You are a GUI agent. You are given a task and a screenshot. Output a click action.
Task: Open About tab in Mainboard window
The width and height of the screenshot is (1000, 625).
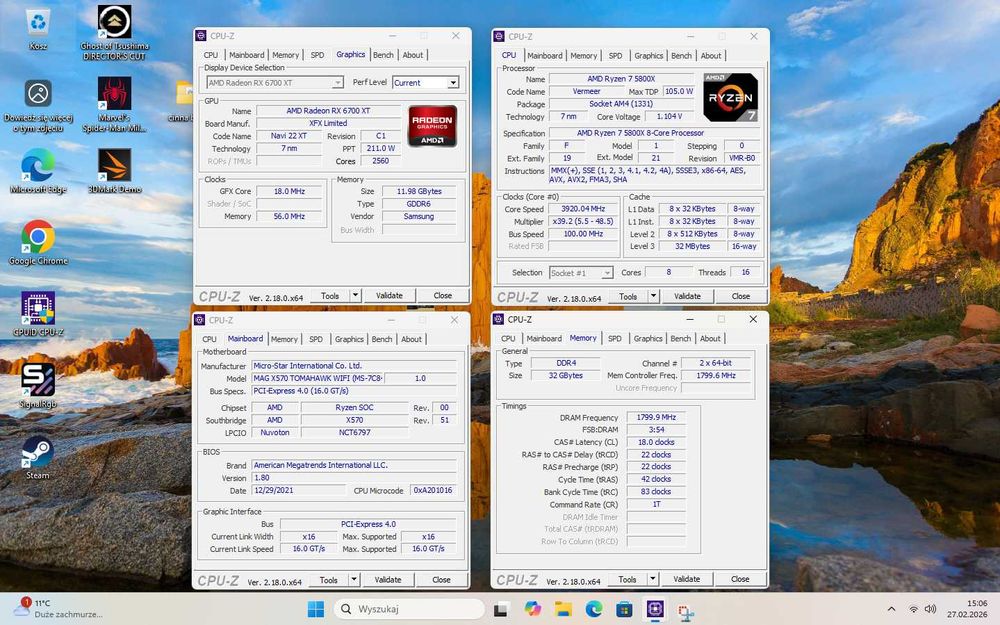411,339
